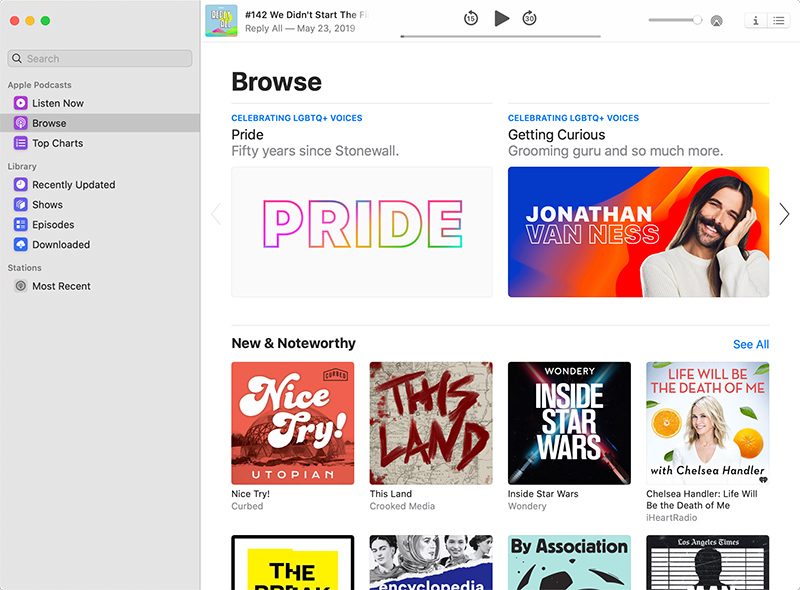Show episode info with the i button
This screenshot has height=590, width=800.
coord(756,20)
